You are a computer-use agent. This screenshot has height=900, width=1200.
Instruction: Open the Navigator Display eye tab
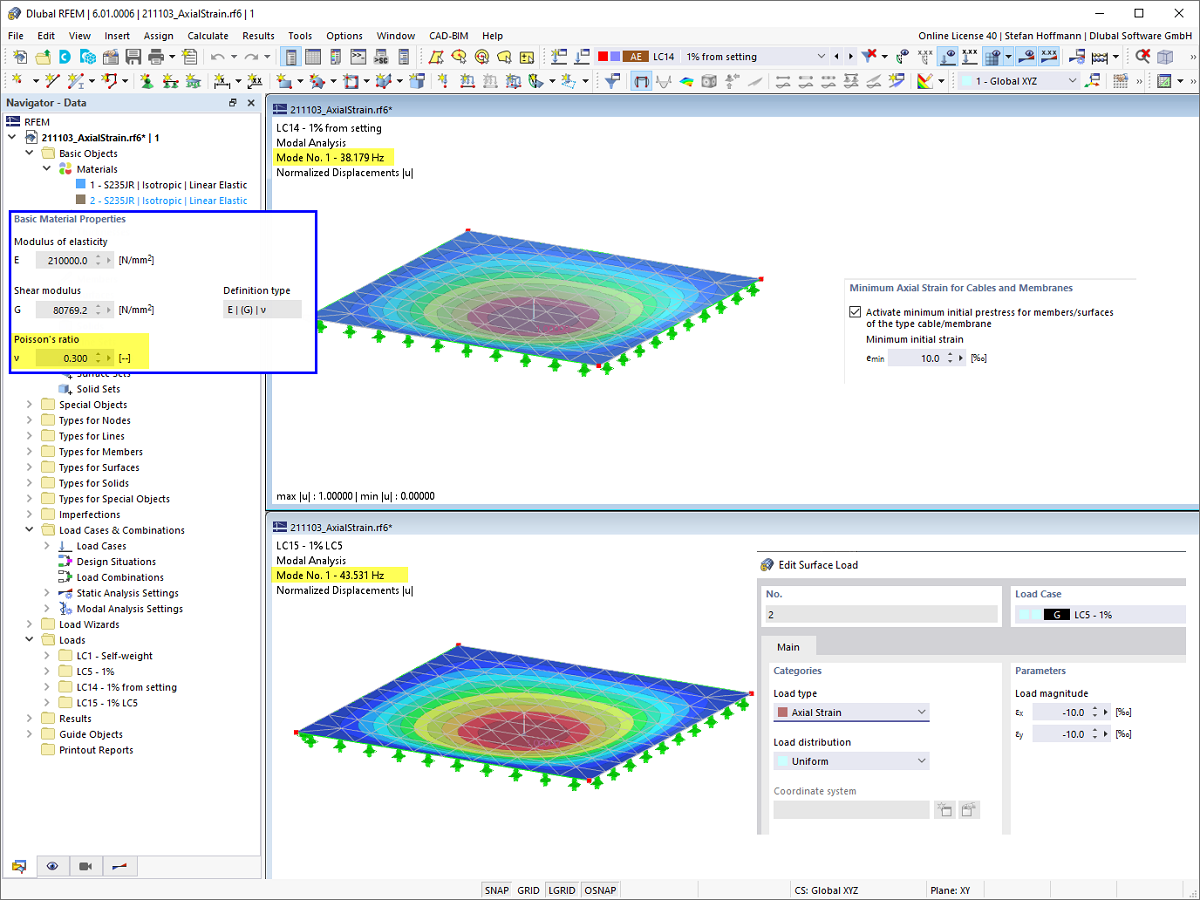pos(52,866)
